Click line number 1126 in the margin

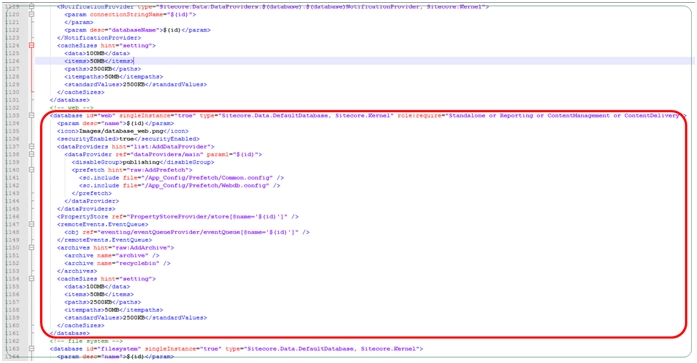tap(12, 61)
